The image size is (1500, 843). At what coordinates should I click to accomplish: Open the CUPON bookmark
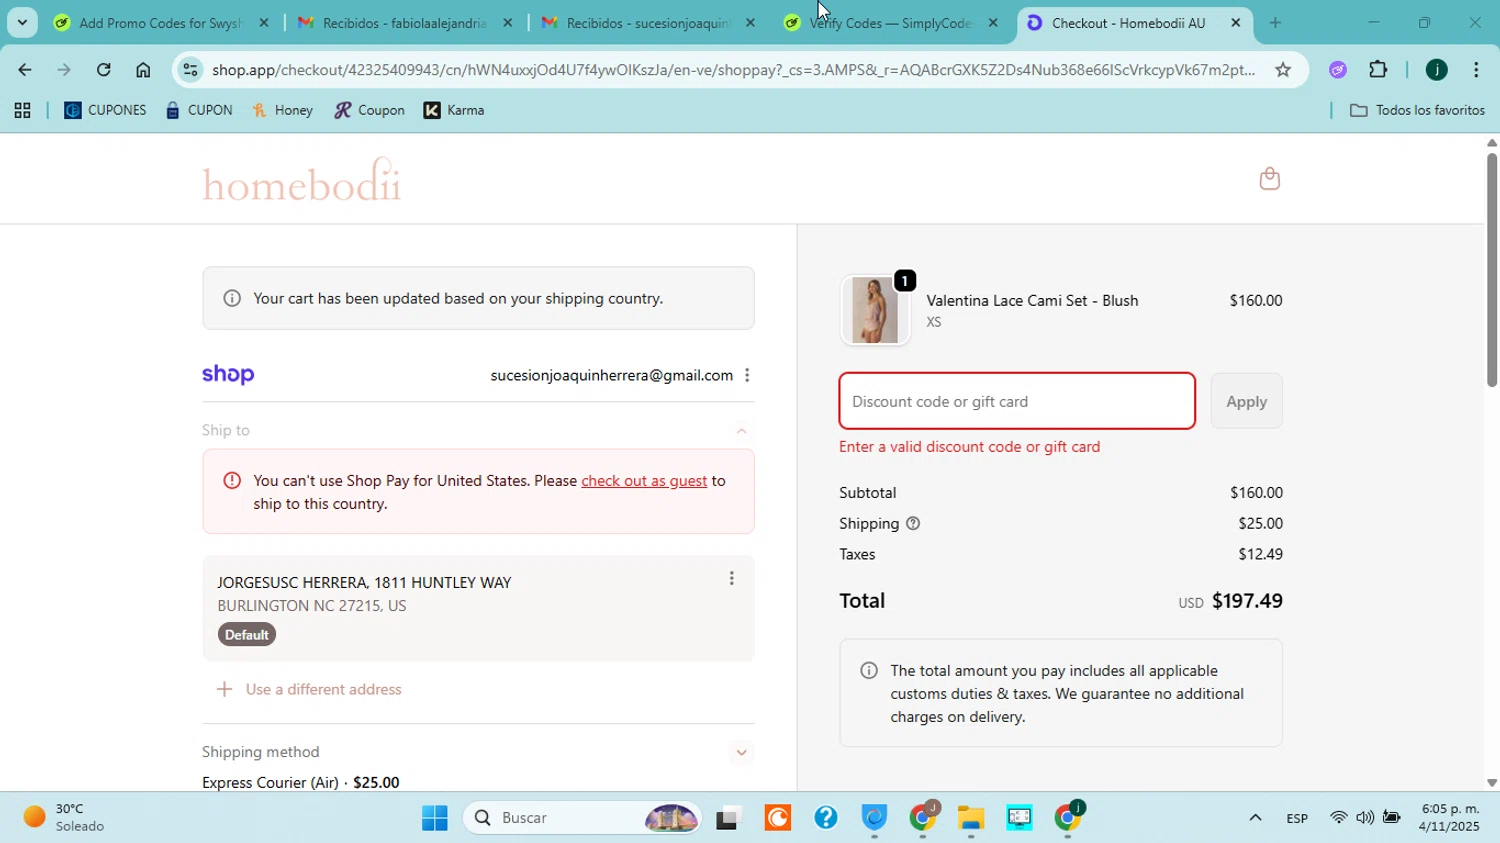coord(199,111)
